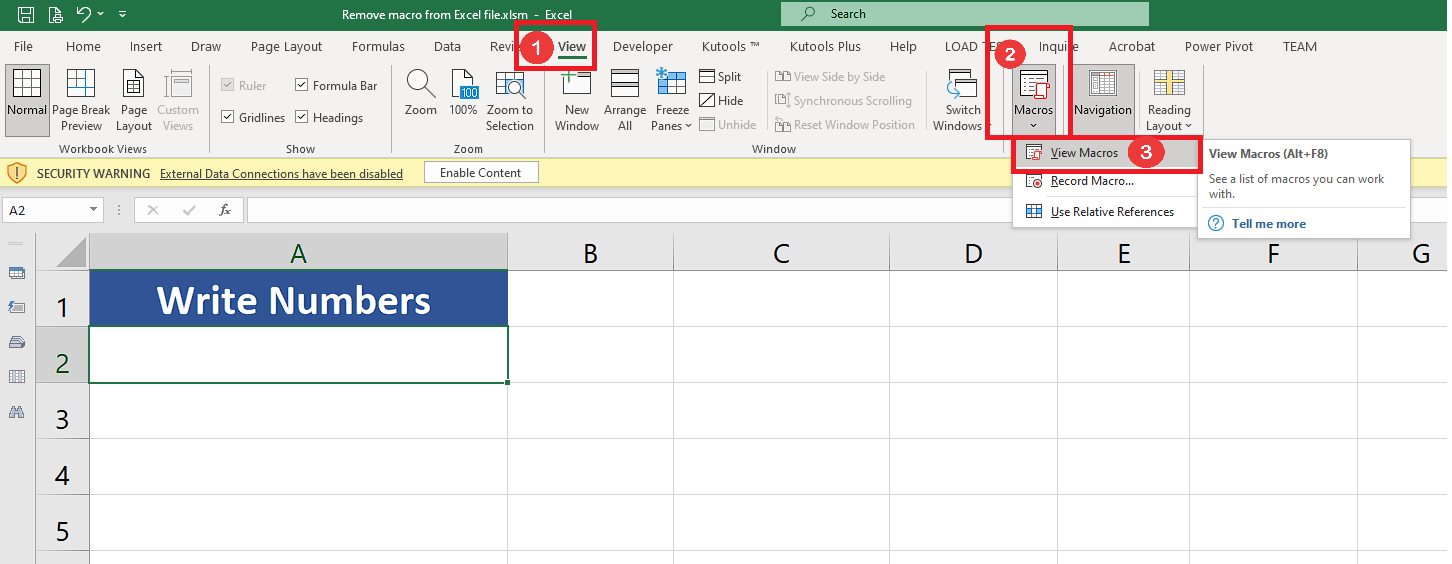This screenshot has height=564, width=1452.
Task: Click the Macros button icon
Action: point(1034,85)
